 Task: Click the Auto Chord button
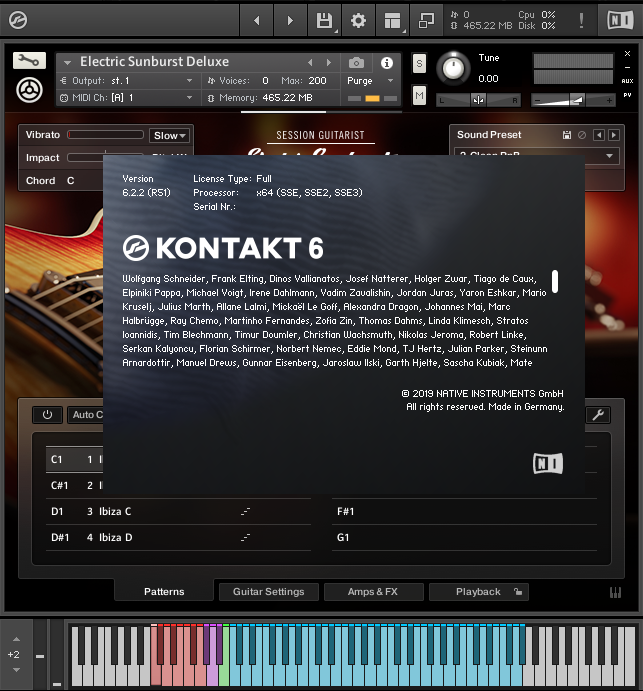pos(87,415)
